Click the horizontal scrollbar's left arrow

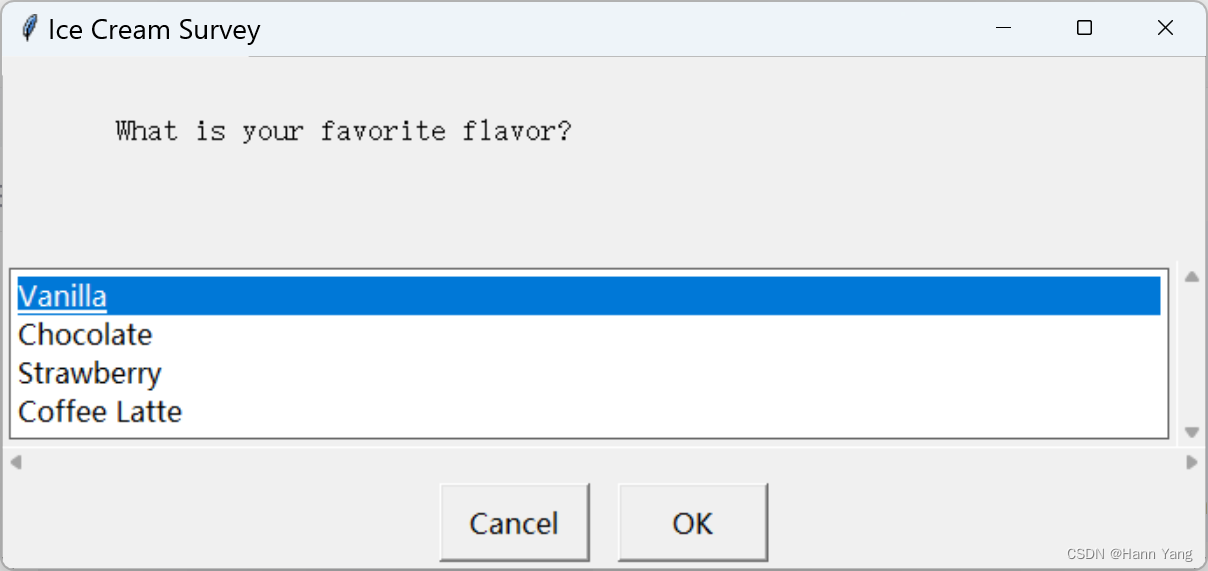point(15,462)
